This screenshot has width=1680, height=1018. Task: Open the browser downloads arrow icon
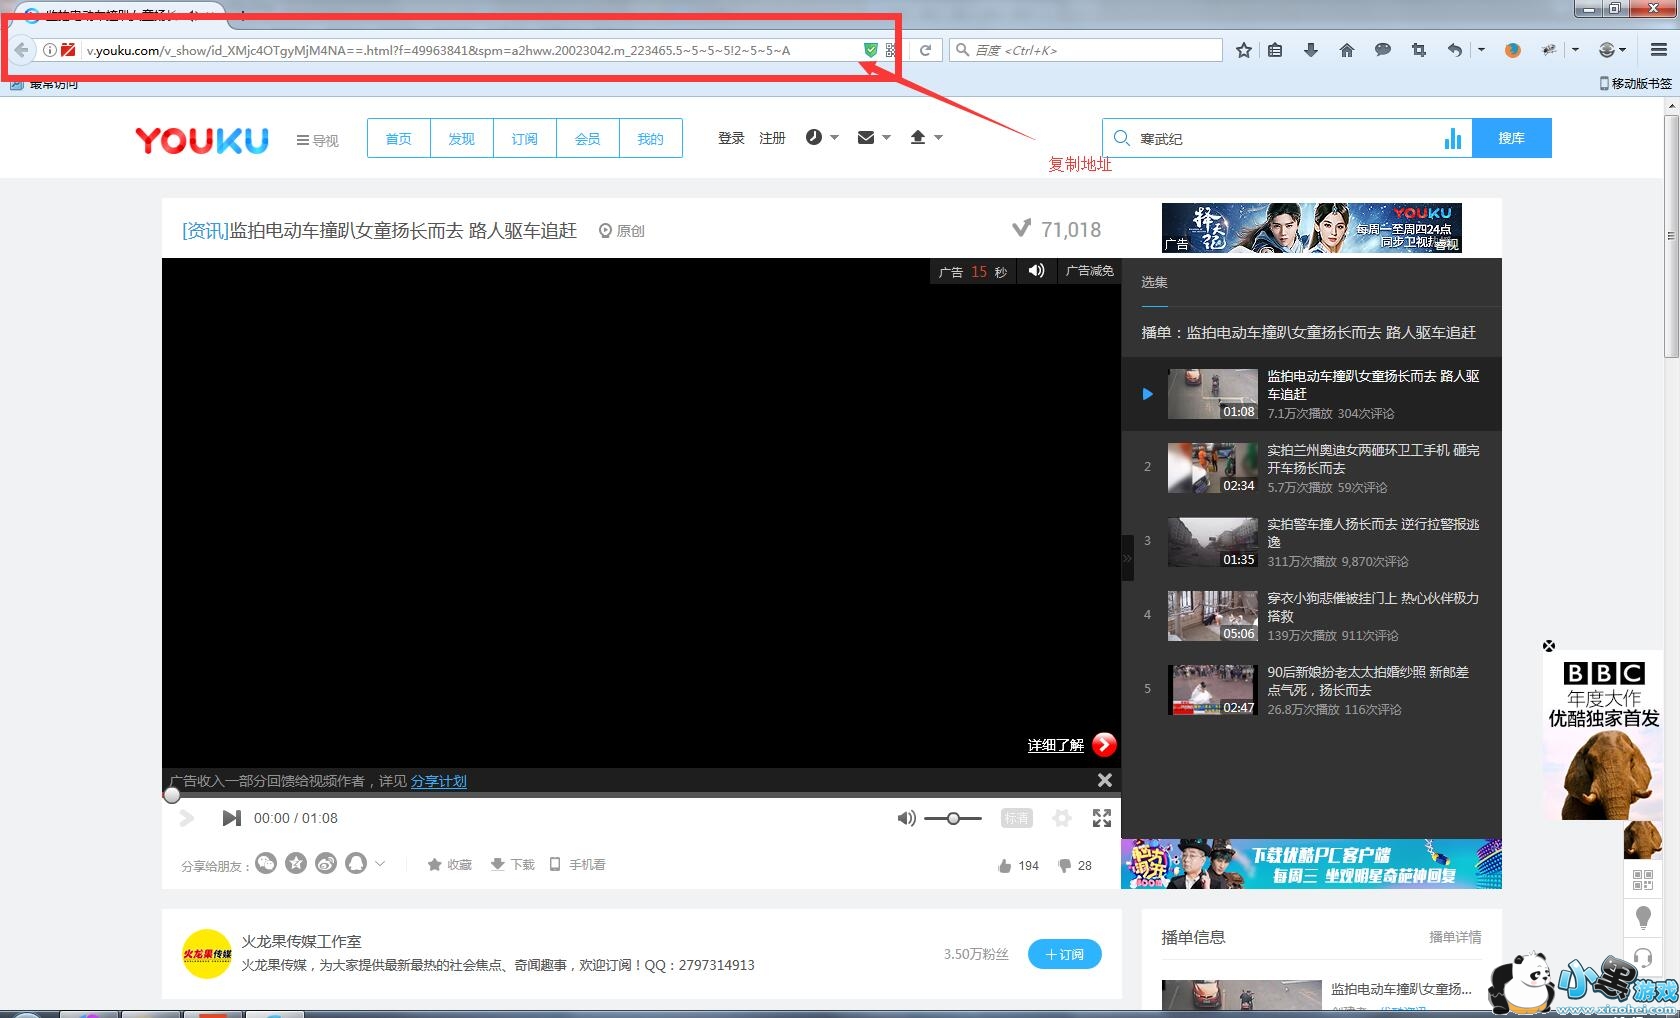(1310, 50)
